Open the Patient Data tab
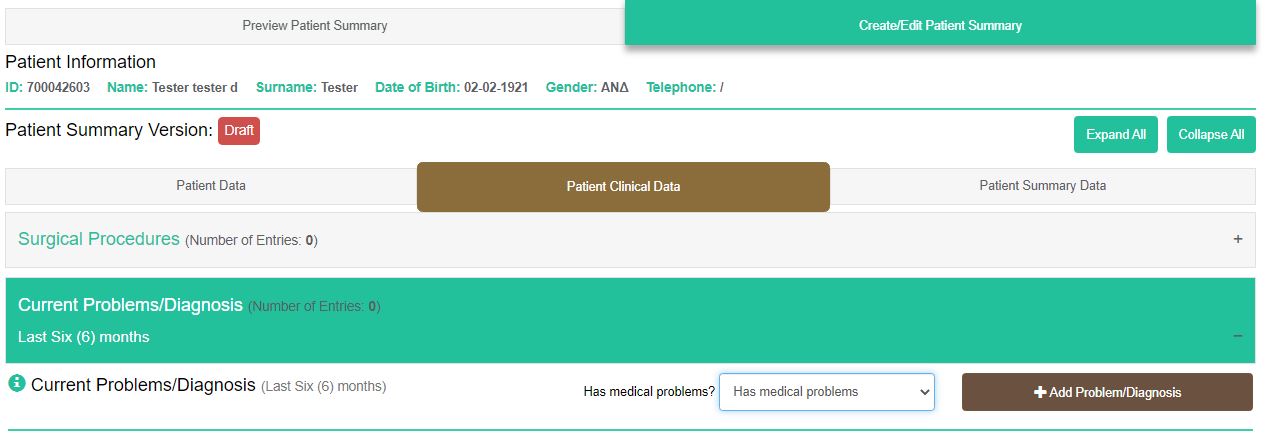The width and height of the screenshot is (1267, 442). (211, 186)
